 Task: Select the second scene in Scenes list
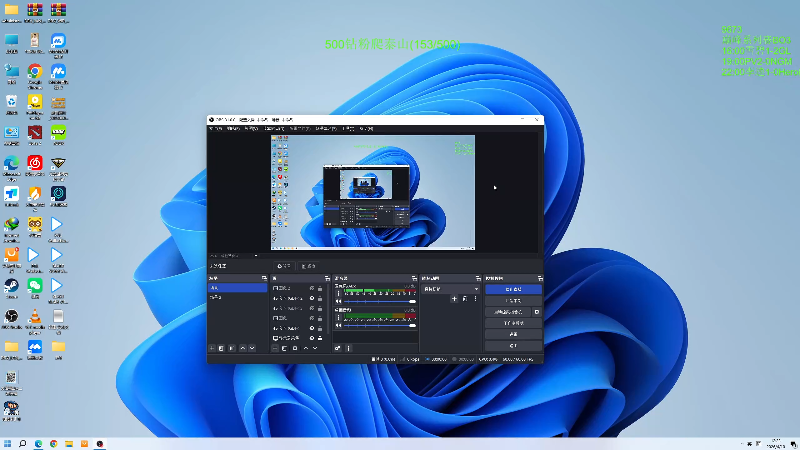(x=237, y=297)
